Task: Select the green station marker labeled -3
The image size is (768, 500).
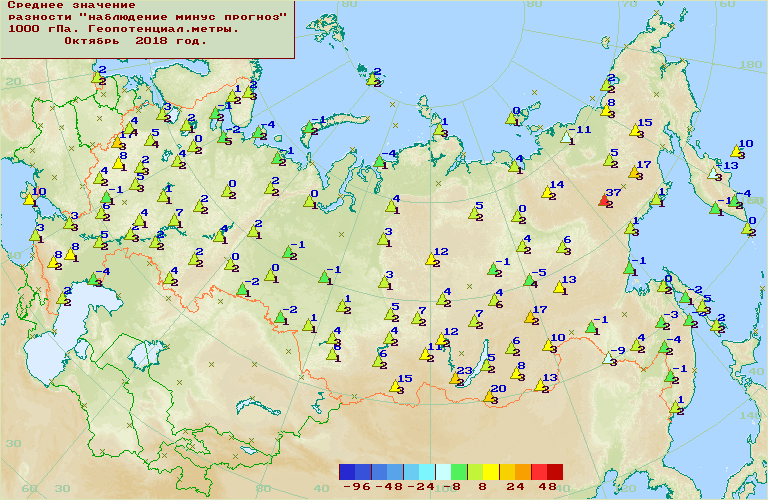Action: pos(662,322)
